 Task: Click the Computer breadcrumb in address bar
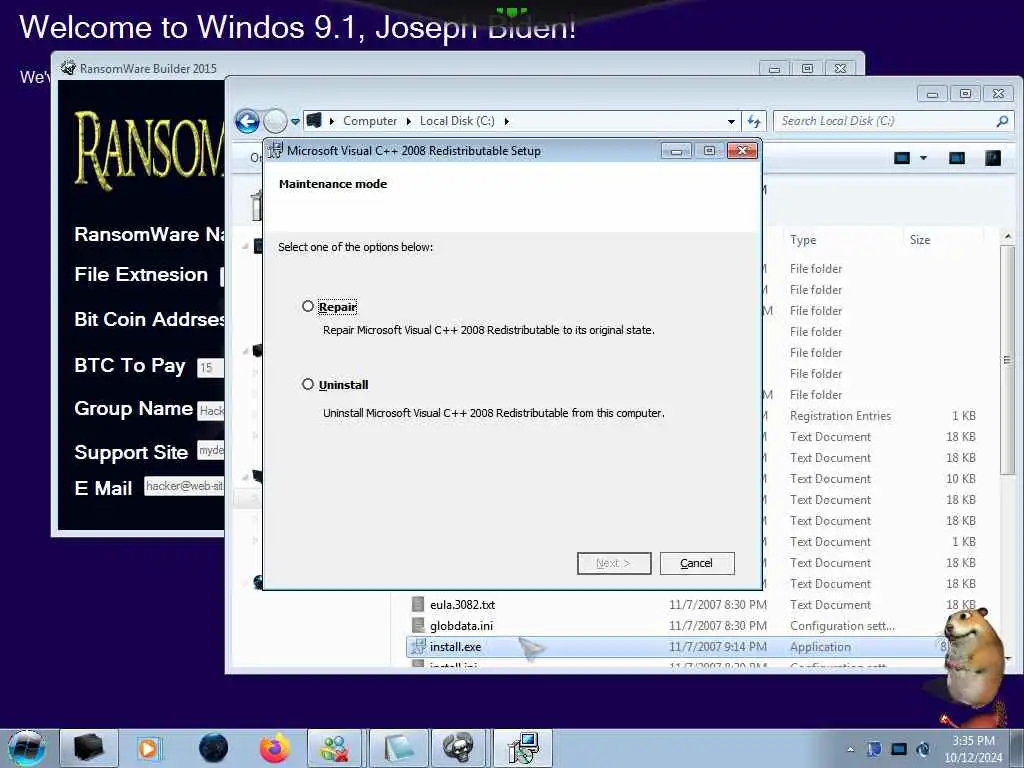pos(370,121)
